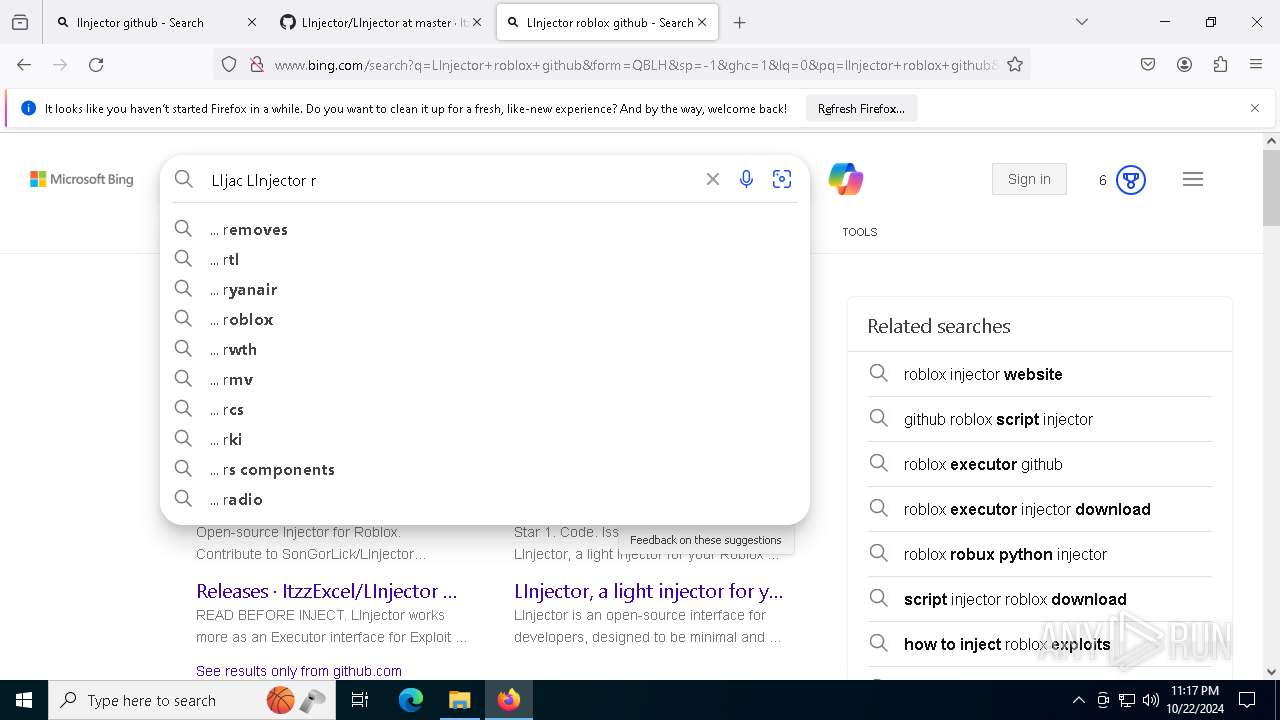Go back to previous page
Viewport: 1280px width, 720px height.
[24, 64]
